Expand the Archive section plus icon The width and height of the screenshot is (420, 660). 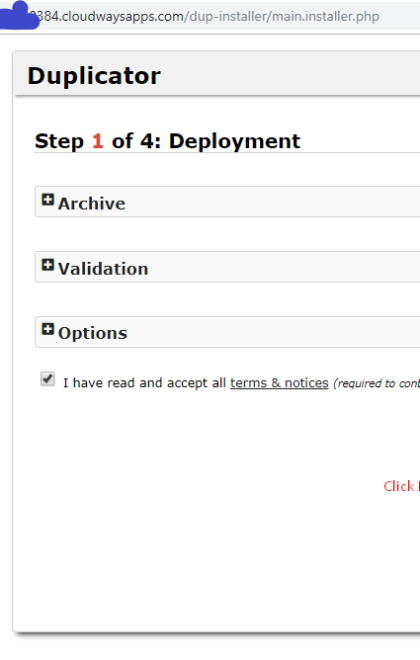(48, 200)
